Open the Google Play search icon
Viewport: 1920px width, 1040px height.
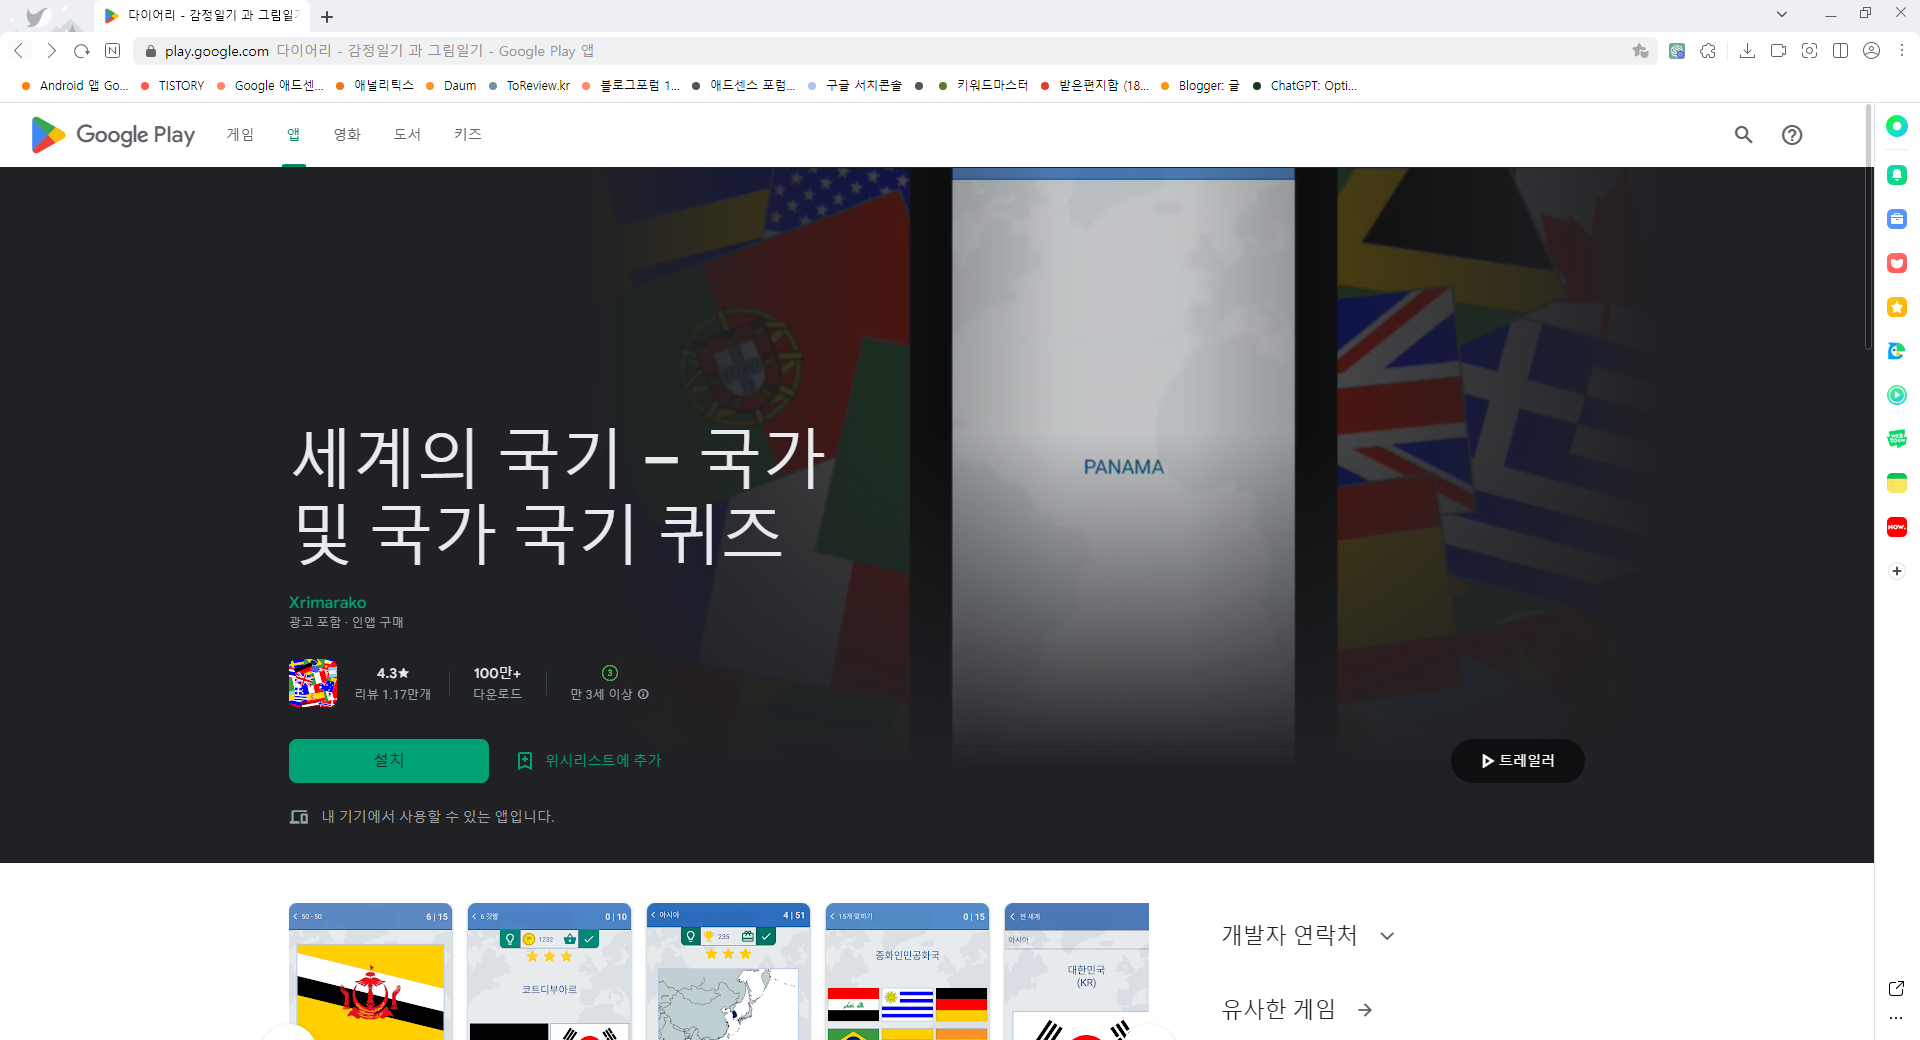click(x=1743, y=135)
